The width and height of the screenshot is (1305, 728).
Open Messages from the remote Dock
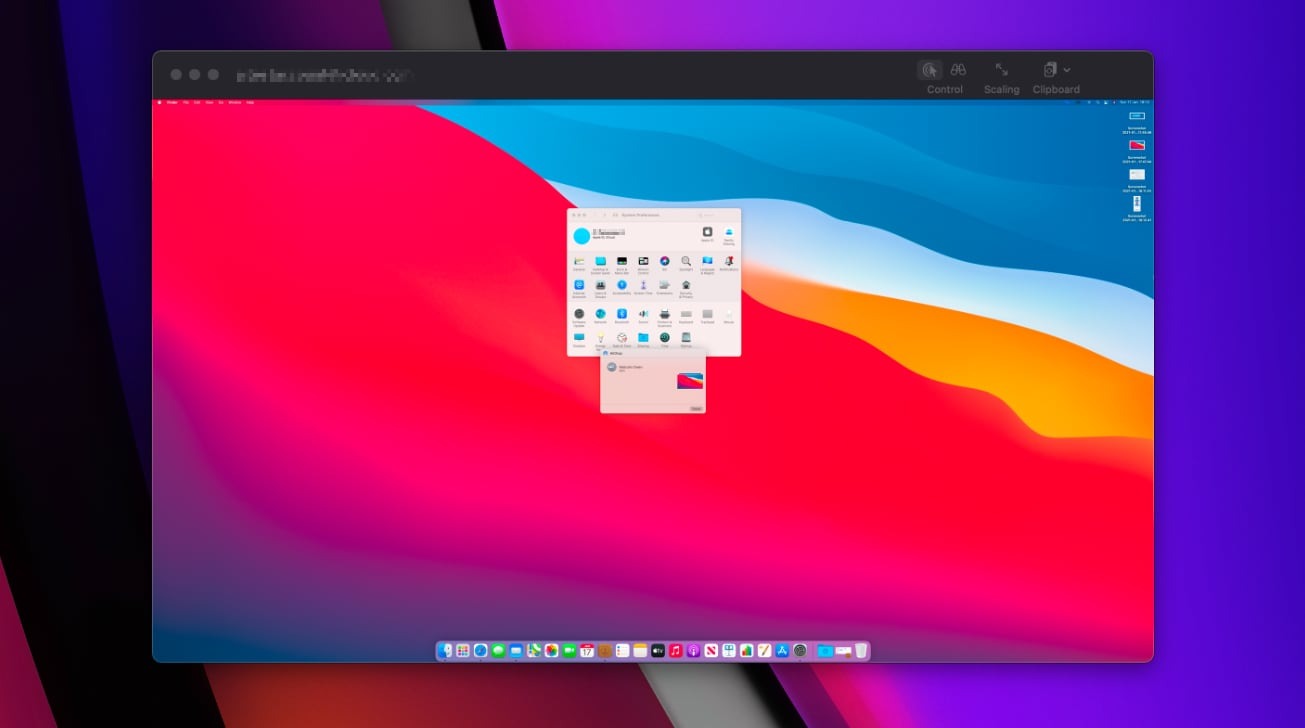click(498, 651)
